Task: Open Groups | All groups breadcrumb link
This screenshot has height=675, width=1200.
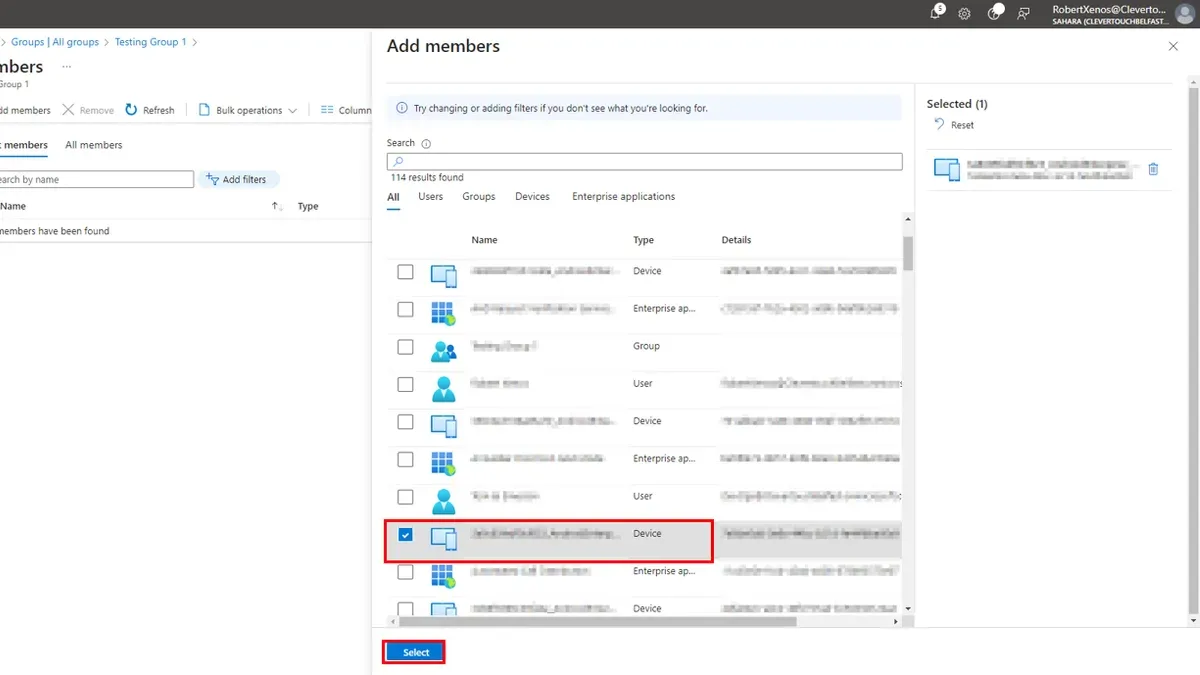Action: tap(55, 42)
